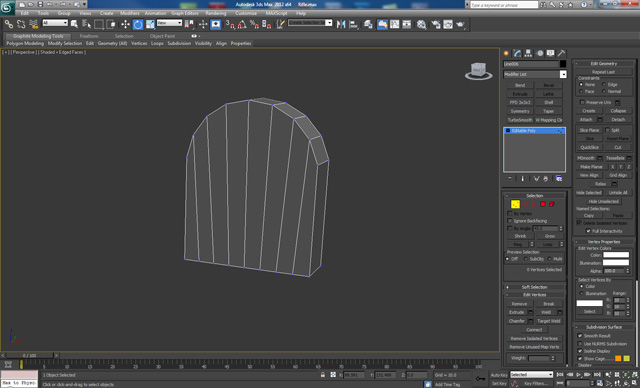The width and height of the screenshot is (640, 388).
Task: Enable the By Vertex checkbox
Action: (x=510, y=213)
